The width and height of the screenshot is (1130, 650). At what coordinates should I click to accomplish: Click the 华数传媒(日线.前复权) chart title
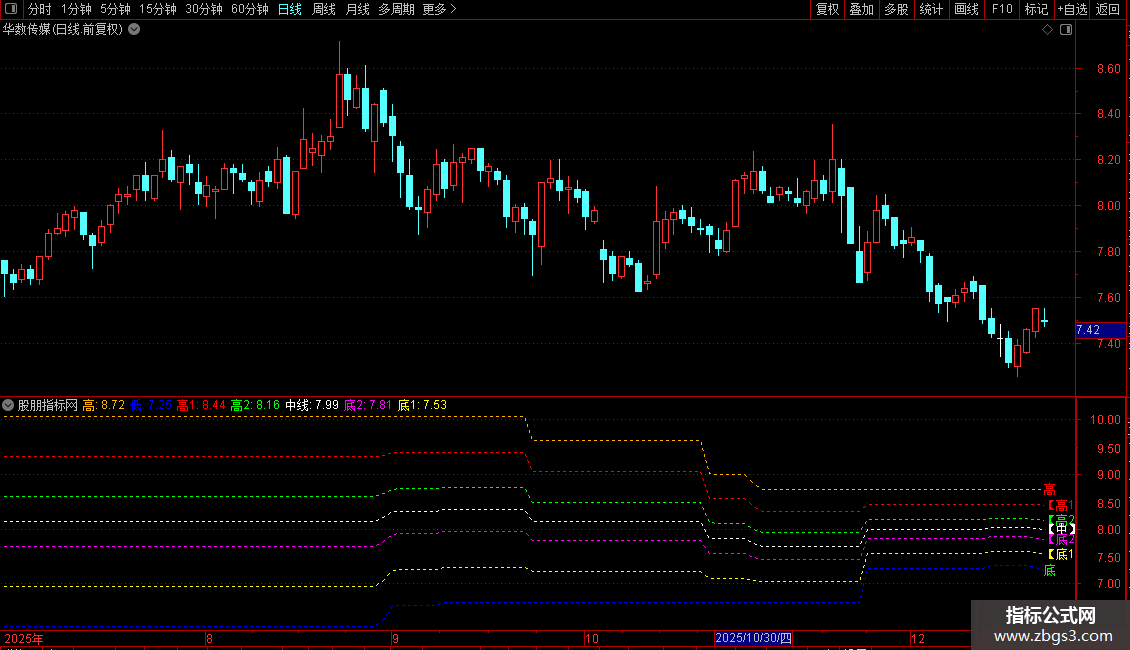[x=63, y=30]
